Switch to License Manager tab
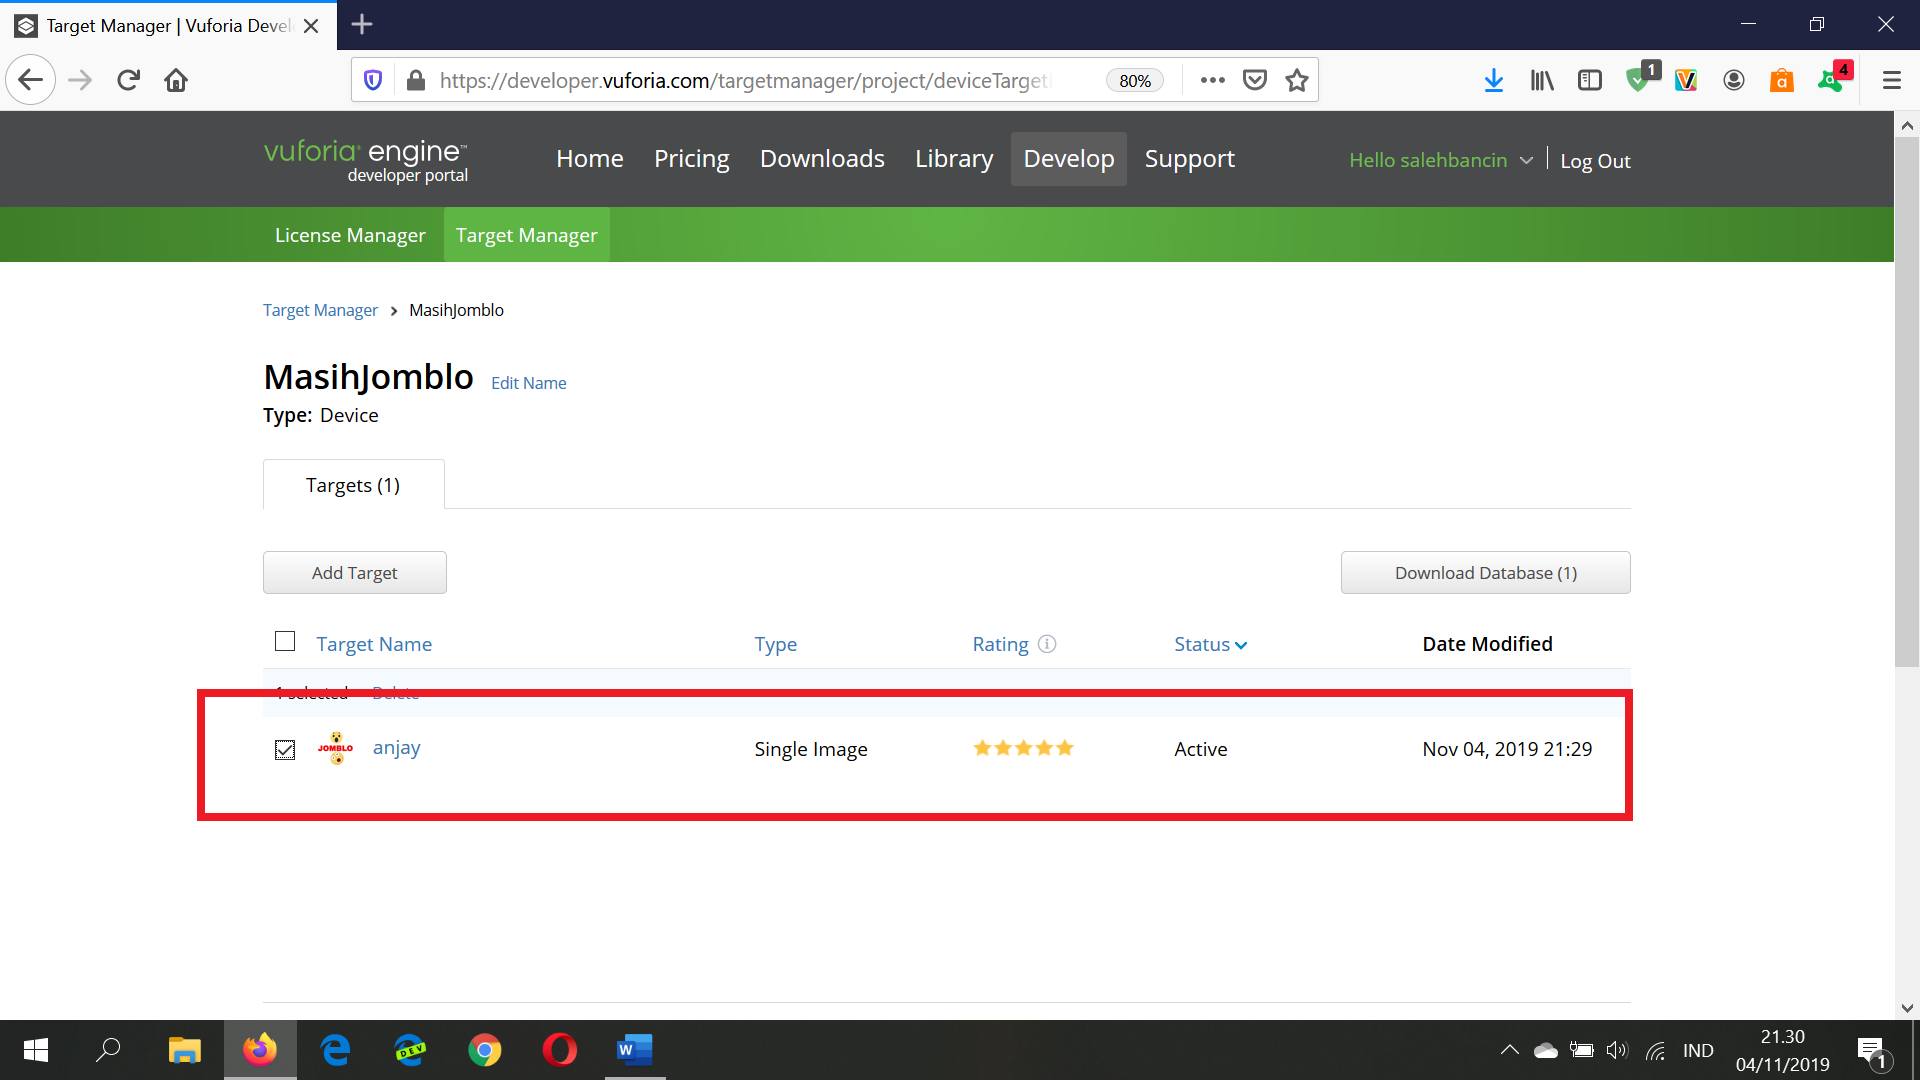Viewport: 1920px width, 1080px height. pos(350,235)
